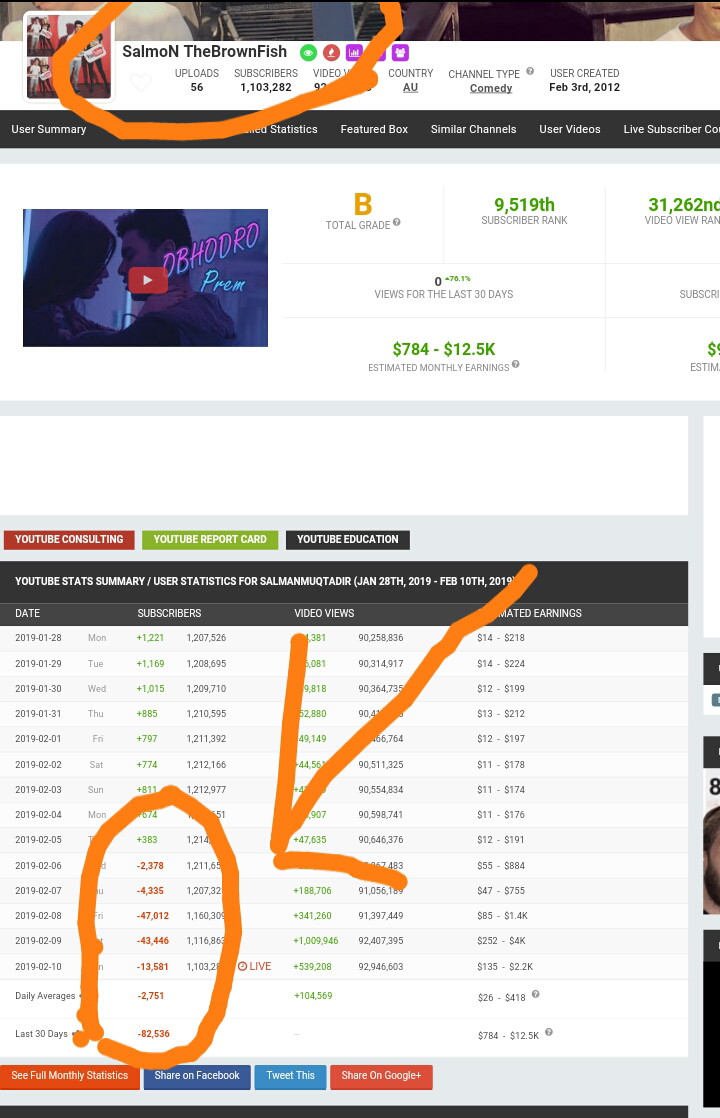Image resolution: width=720 pixels, height=1118 pixels.
Task: Select the earnings $11 - $178
Action: pos(501,765)
